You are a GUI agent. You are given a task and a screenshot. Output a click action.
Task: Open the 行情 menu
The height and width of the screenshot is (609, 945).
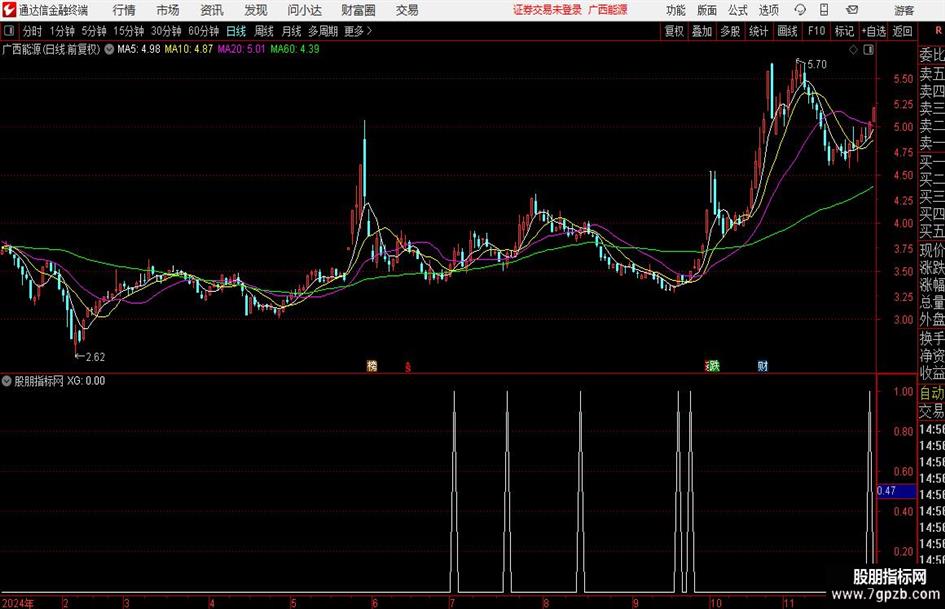pos(124,10)
